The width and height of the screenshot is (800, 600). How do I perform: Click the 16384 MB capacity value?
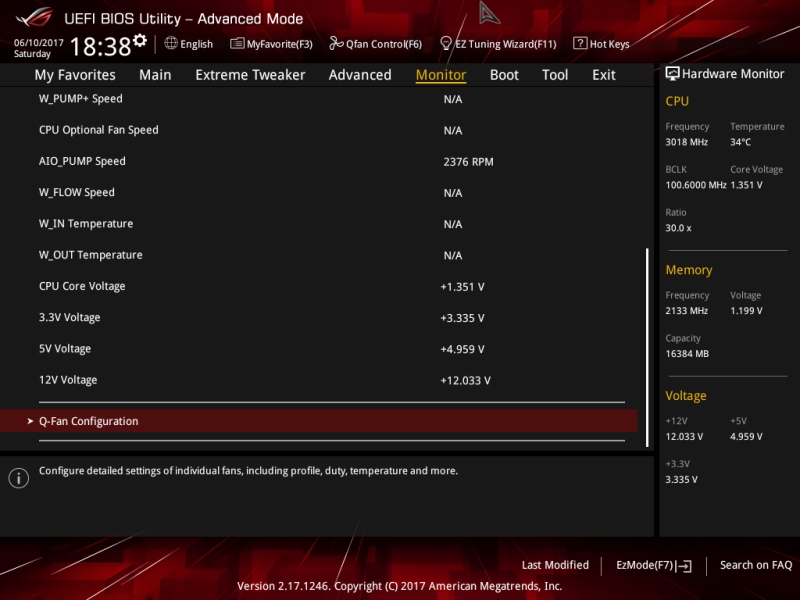(x=687, y=354)
